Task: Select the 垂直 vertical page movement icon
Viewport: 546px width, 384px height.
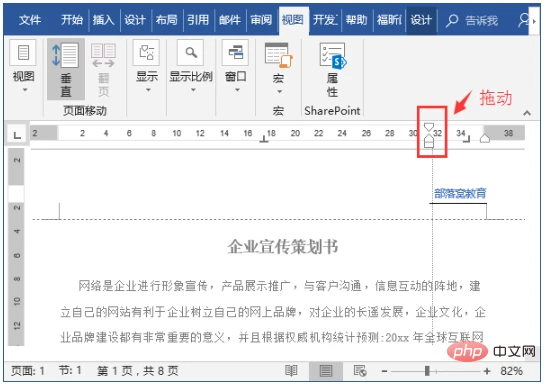Action: click(66, 69)
